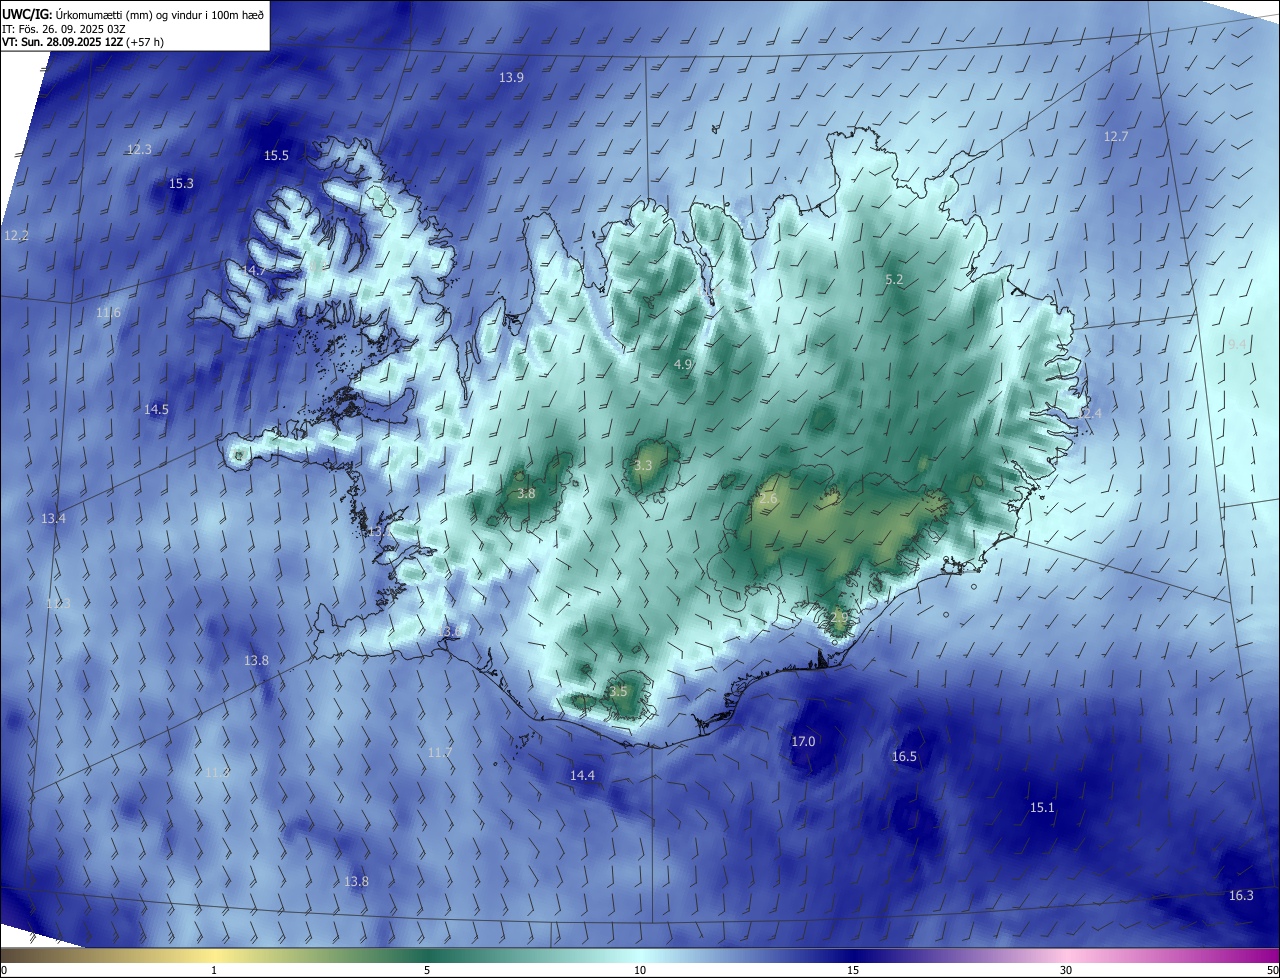Click the 12.7 value label on the map
The height and width of the screenshot is (978, 1280).
(x=1115, y=136)
